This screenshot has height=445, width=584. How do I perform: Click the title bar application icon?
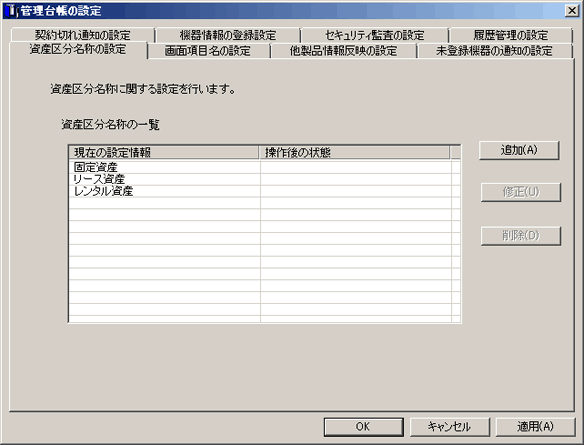pos(12,11)
